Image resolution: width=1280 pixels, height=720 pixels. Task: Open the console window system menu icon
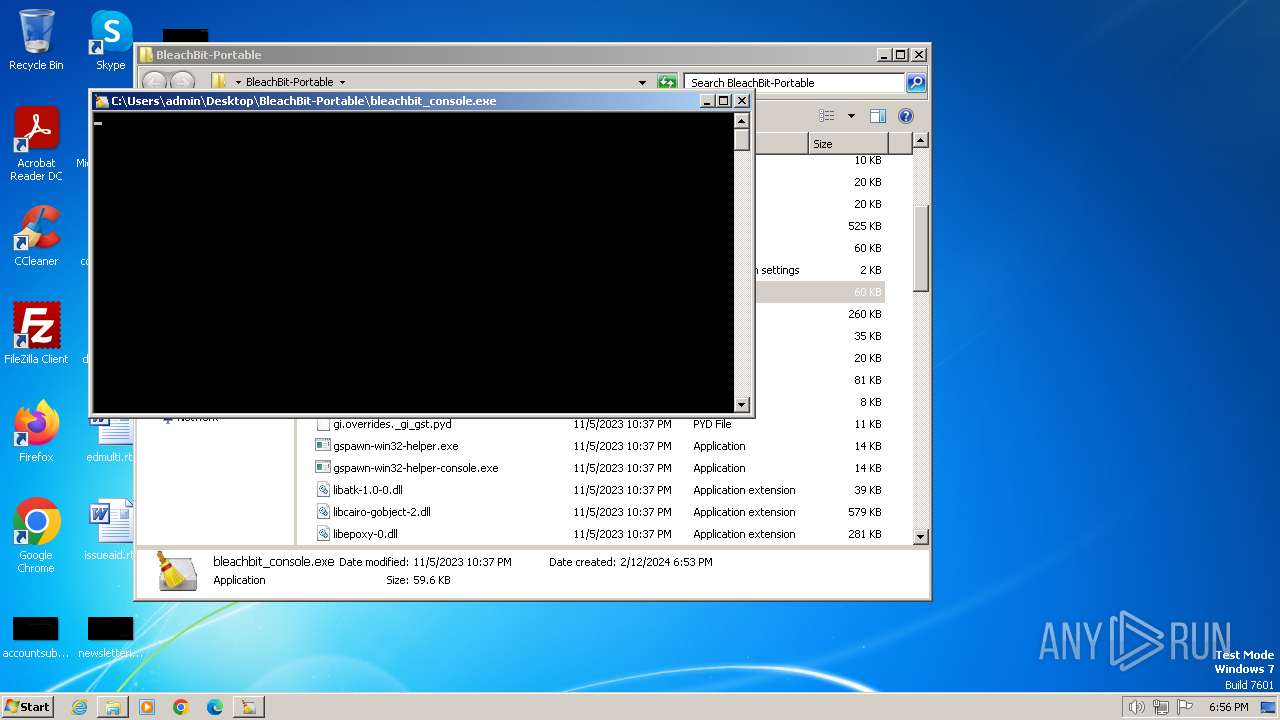(101, 101)
